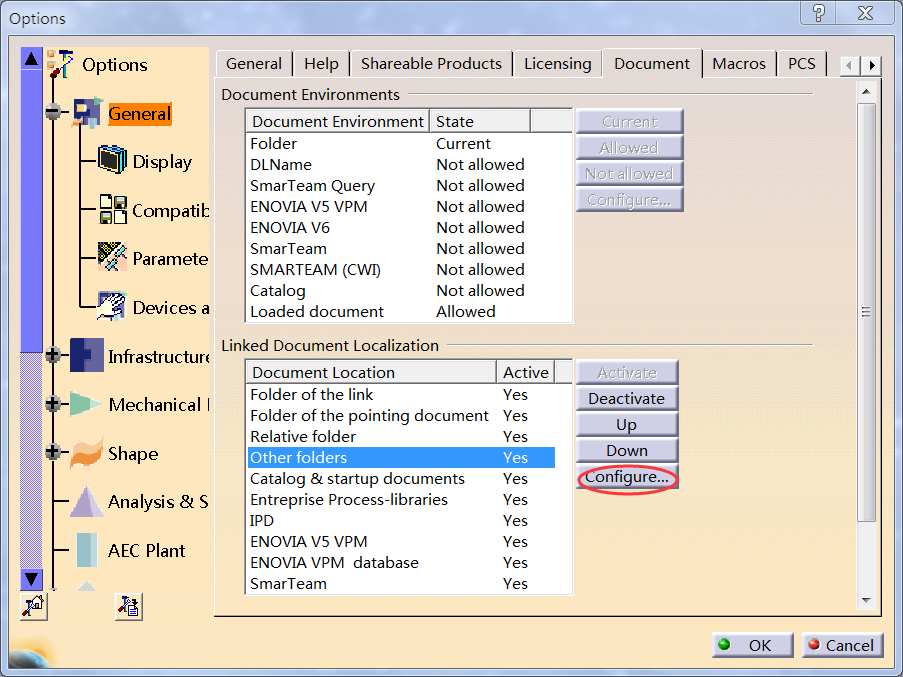This screenshot has width=903, height=677.
Task: Select the Mechanical Design green icon
Action: pyautogui.click(x=86, y=404)
